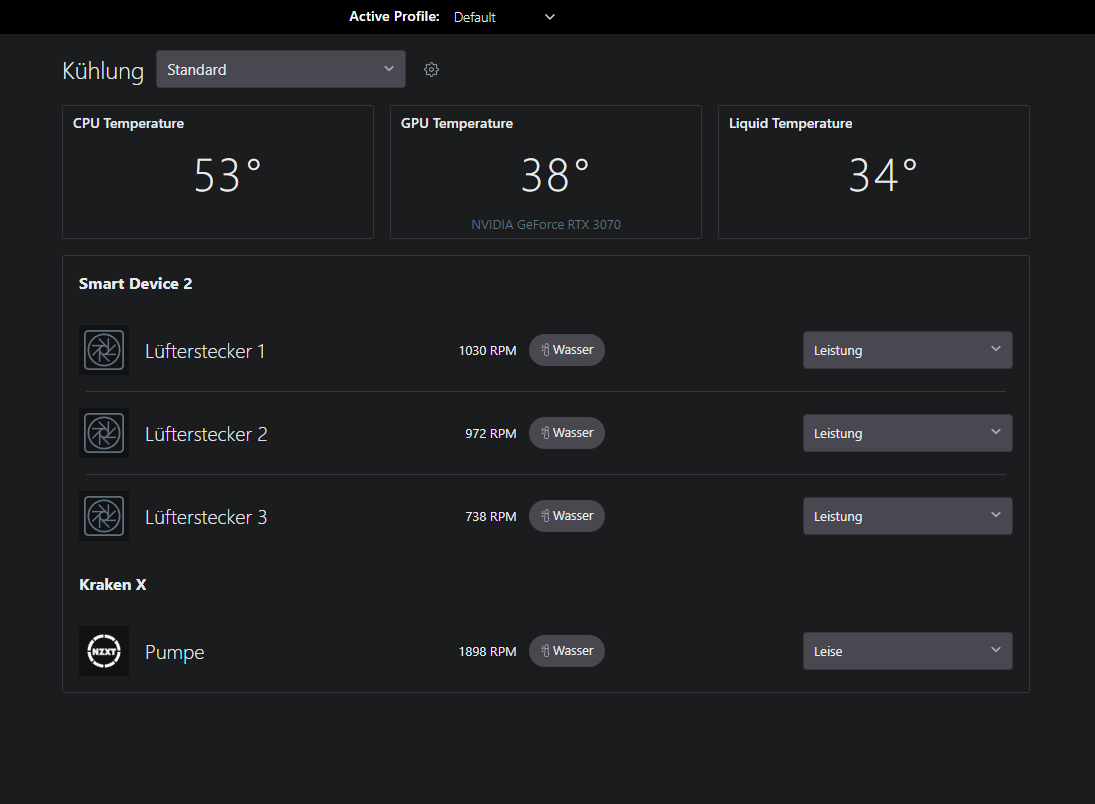Click the Kraken X heading
The height and width of the screenshot is (804, 1095).
pyautogui.click(x=112, y=585)
